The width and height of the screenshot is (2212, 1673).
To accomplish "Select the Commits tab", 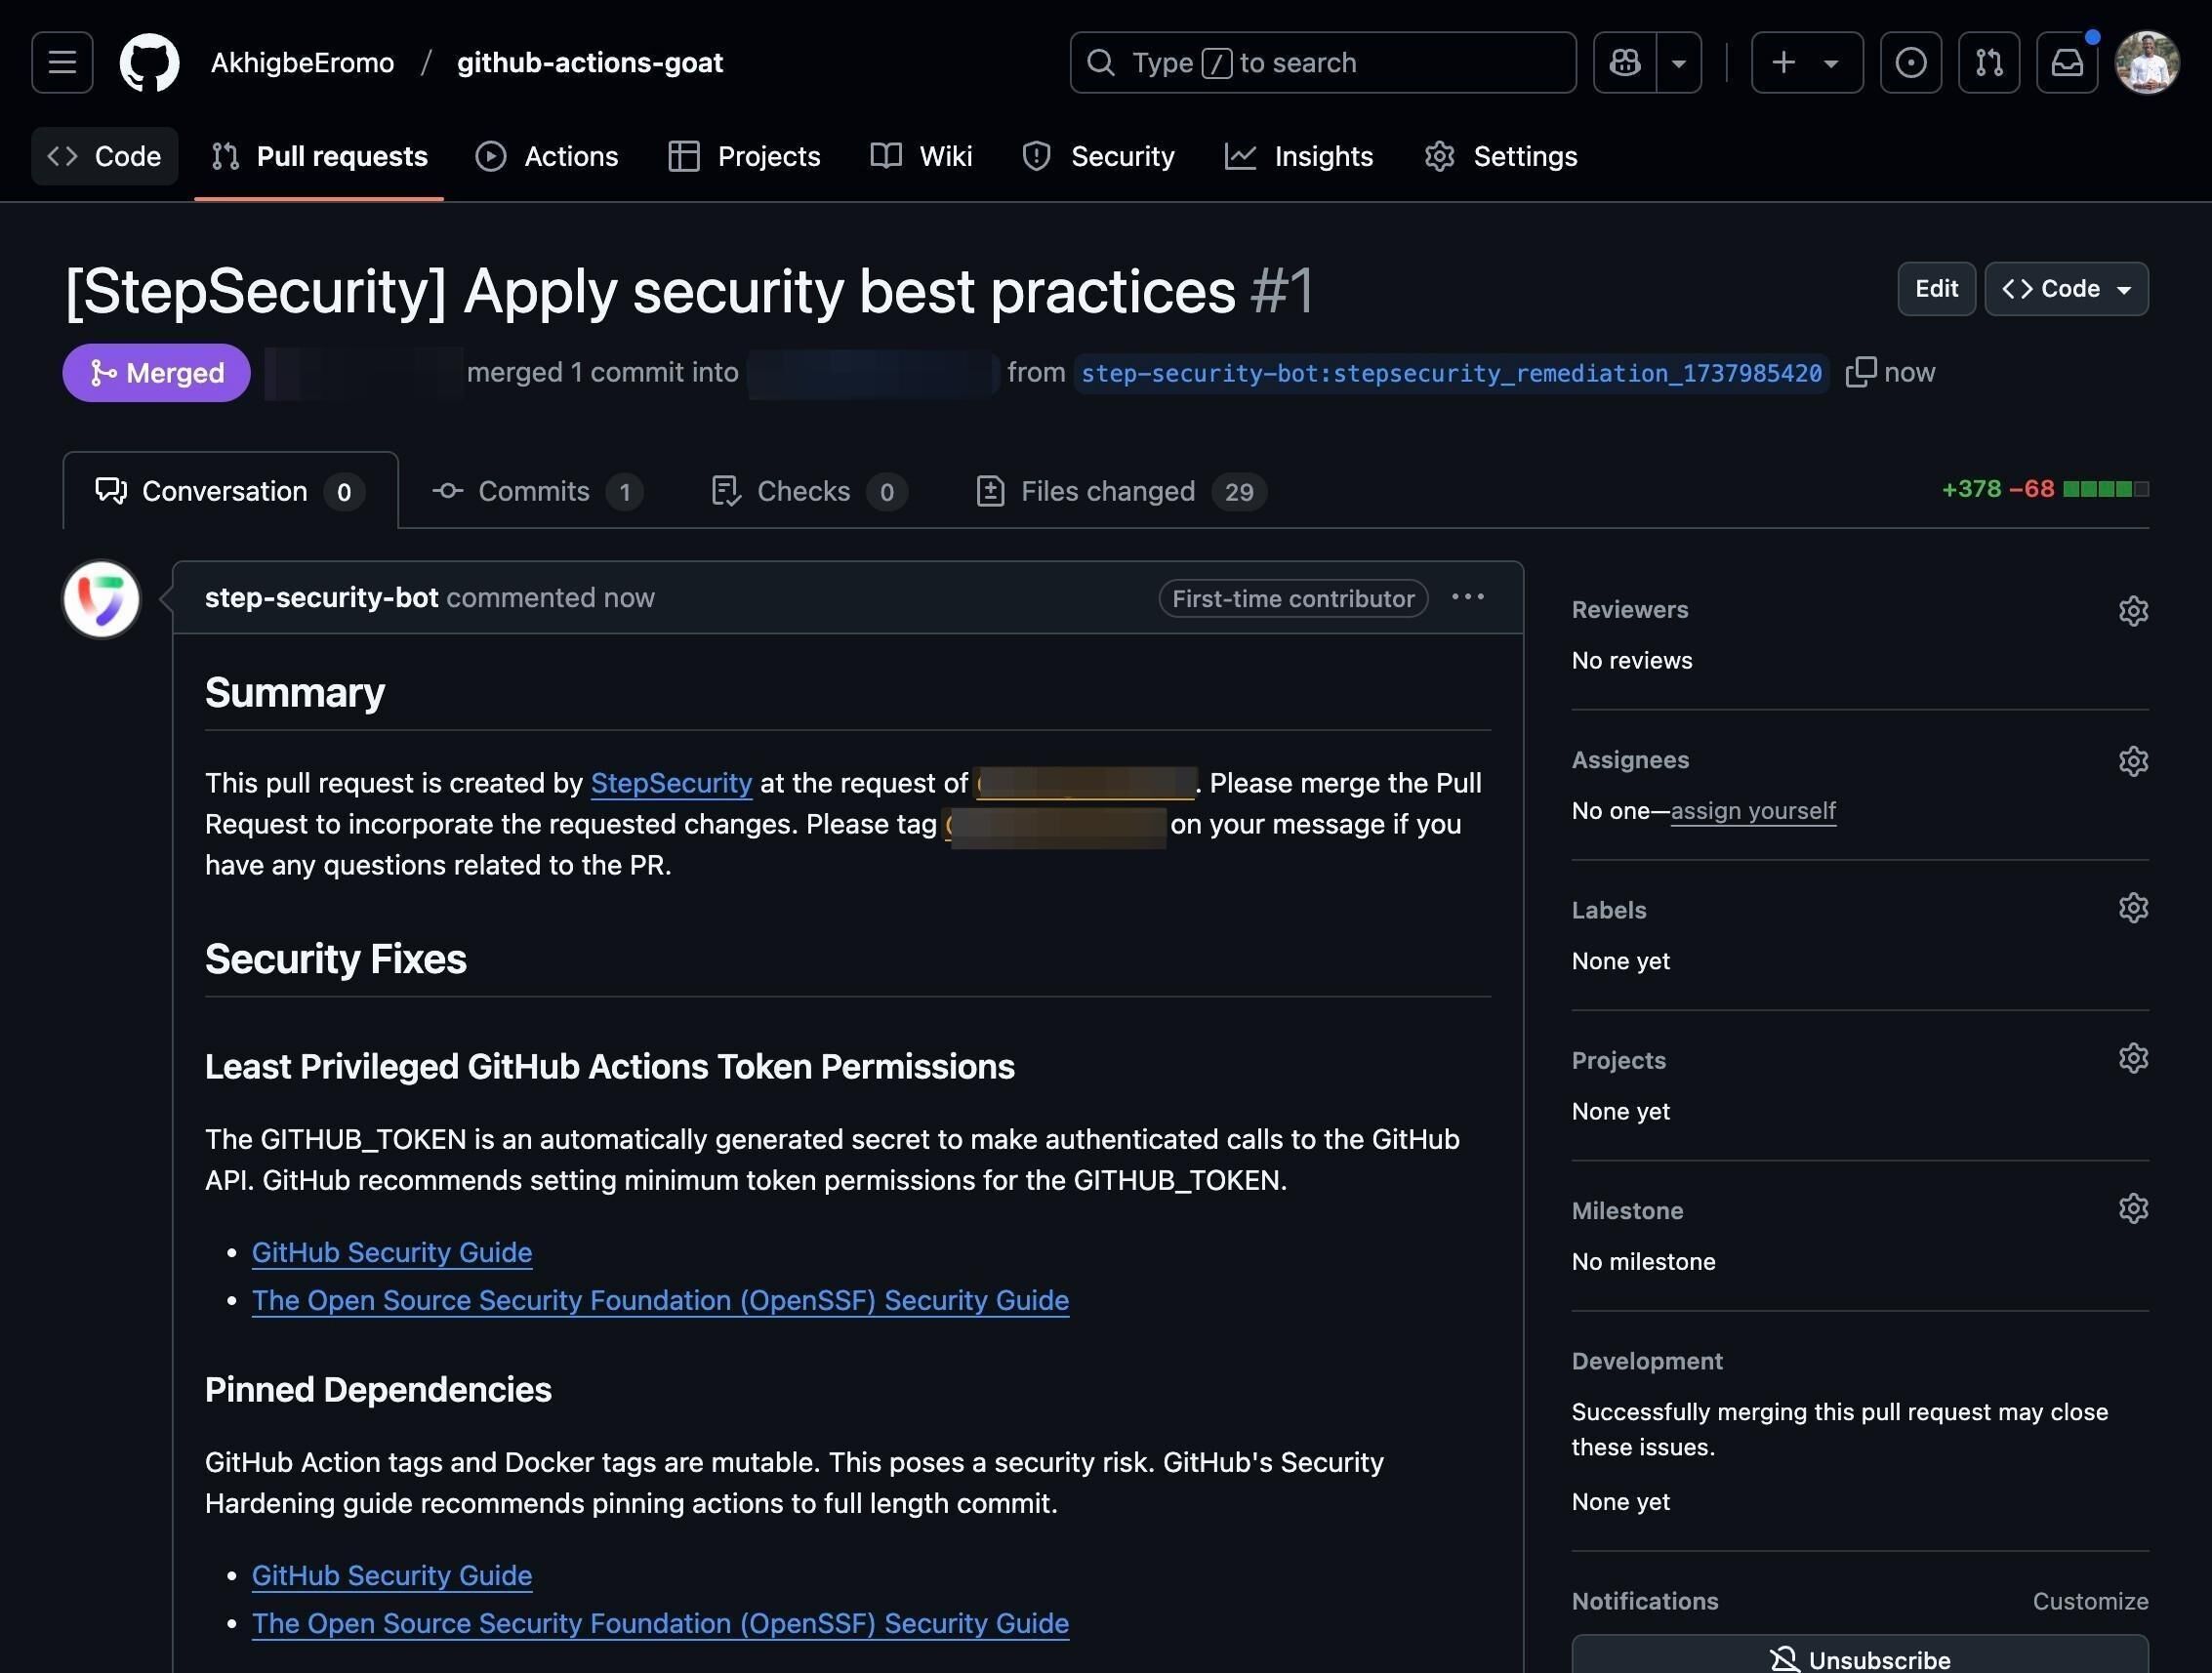I will pyautogui.click(x=538, y=491).
